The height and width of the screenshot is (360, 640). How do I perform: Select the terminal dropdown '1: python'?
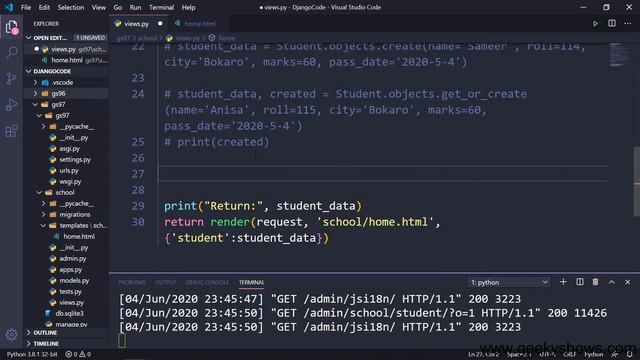click(x=509, y=282)
